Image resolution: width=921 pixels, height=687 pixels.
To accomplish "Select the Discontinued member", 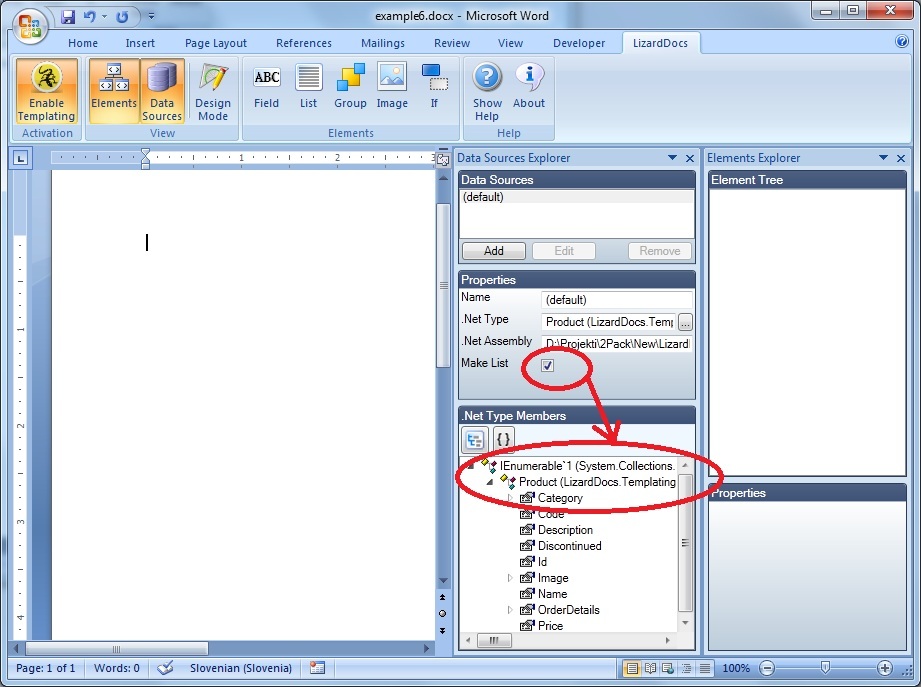I will (570, 546).
